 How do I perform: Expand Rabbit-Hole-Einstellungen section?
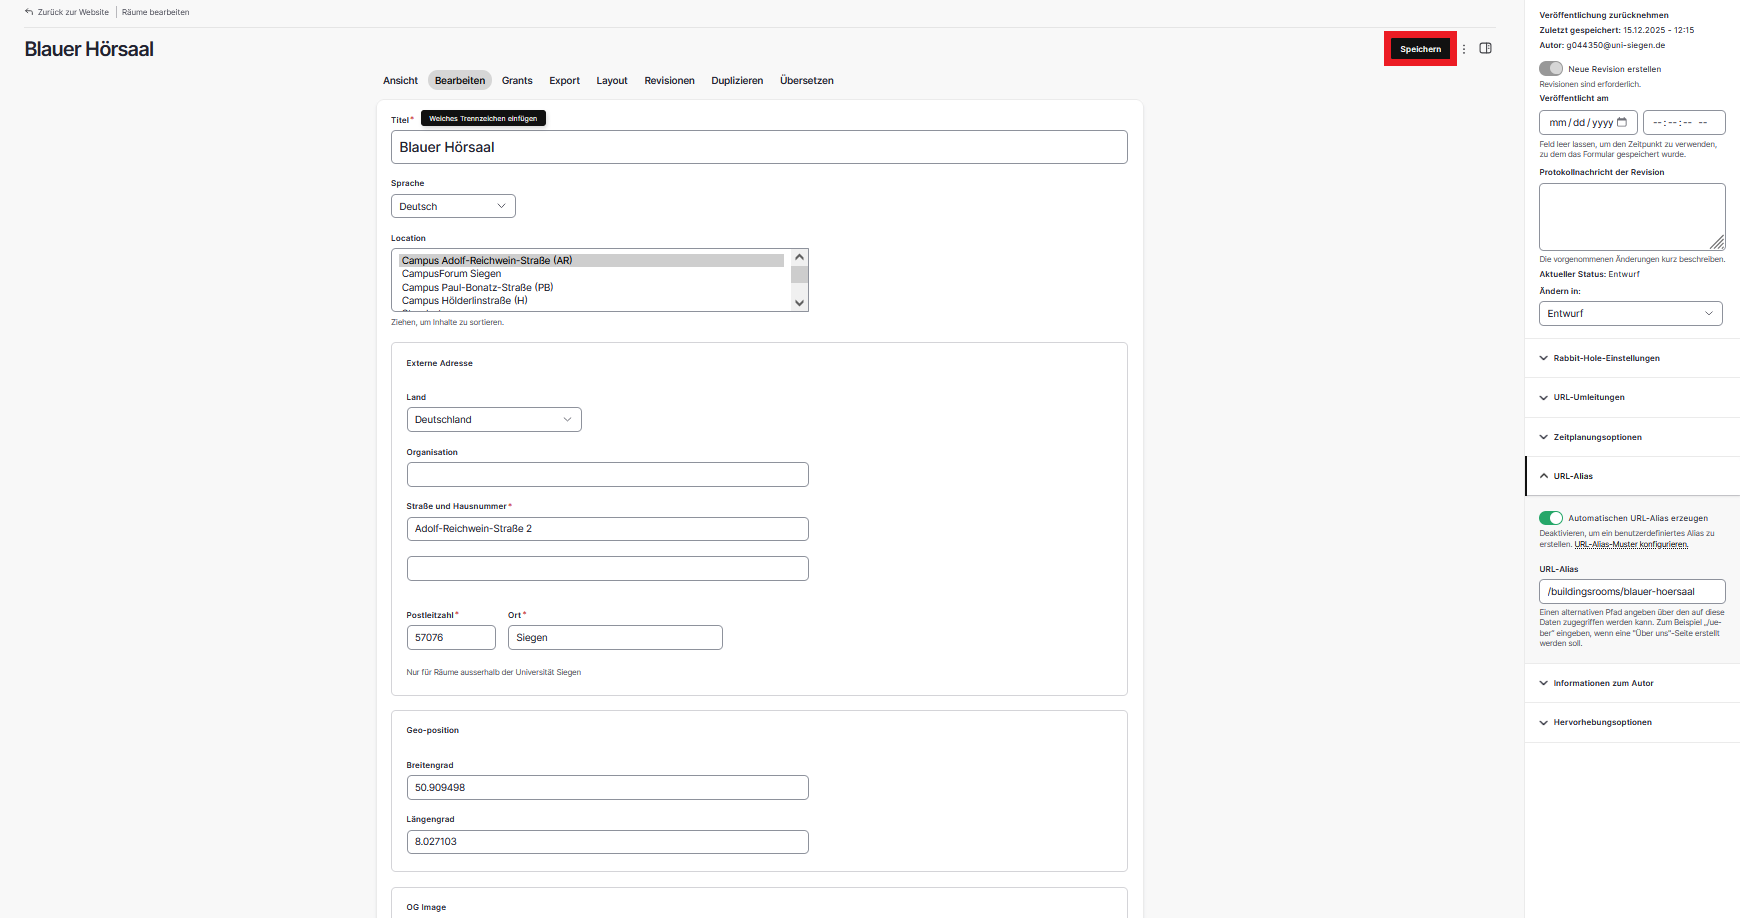(x=1606, y=358)
